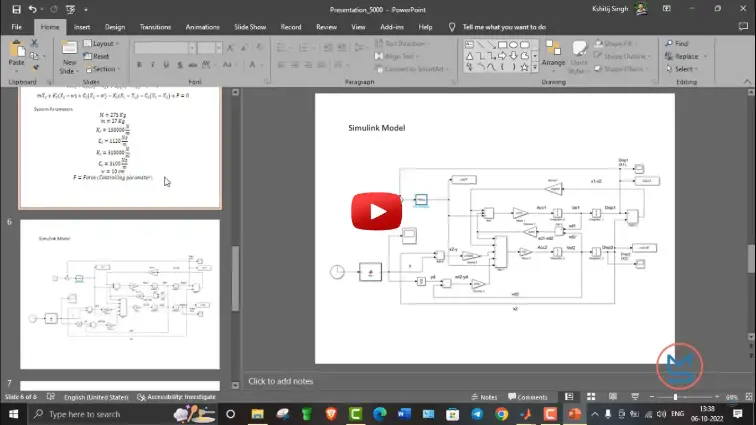
Task: Expand the Layout dropdown
Action: 101,44
